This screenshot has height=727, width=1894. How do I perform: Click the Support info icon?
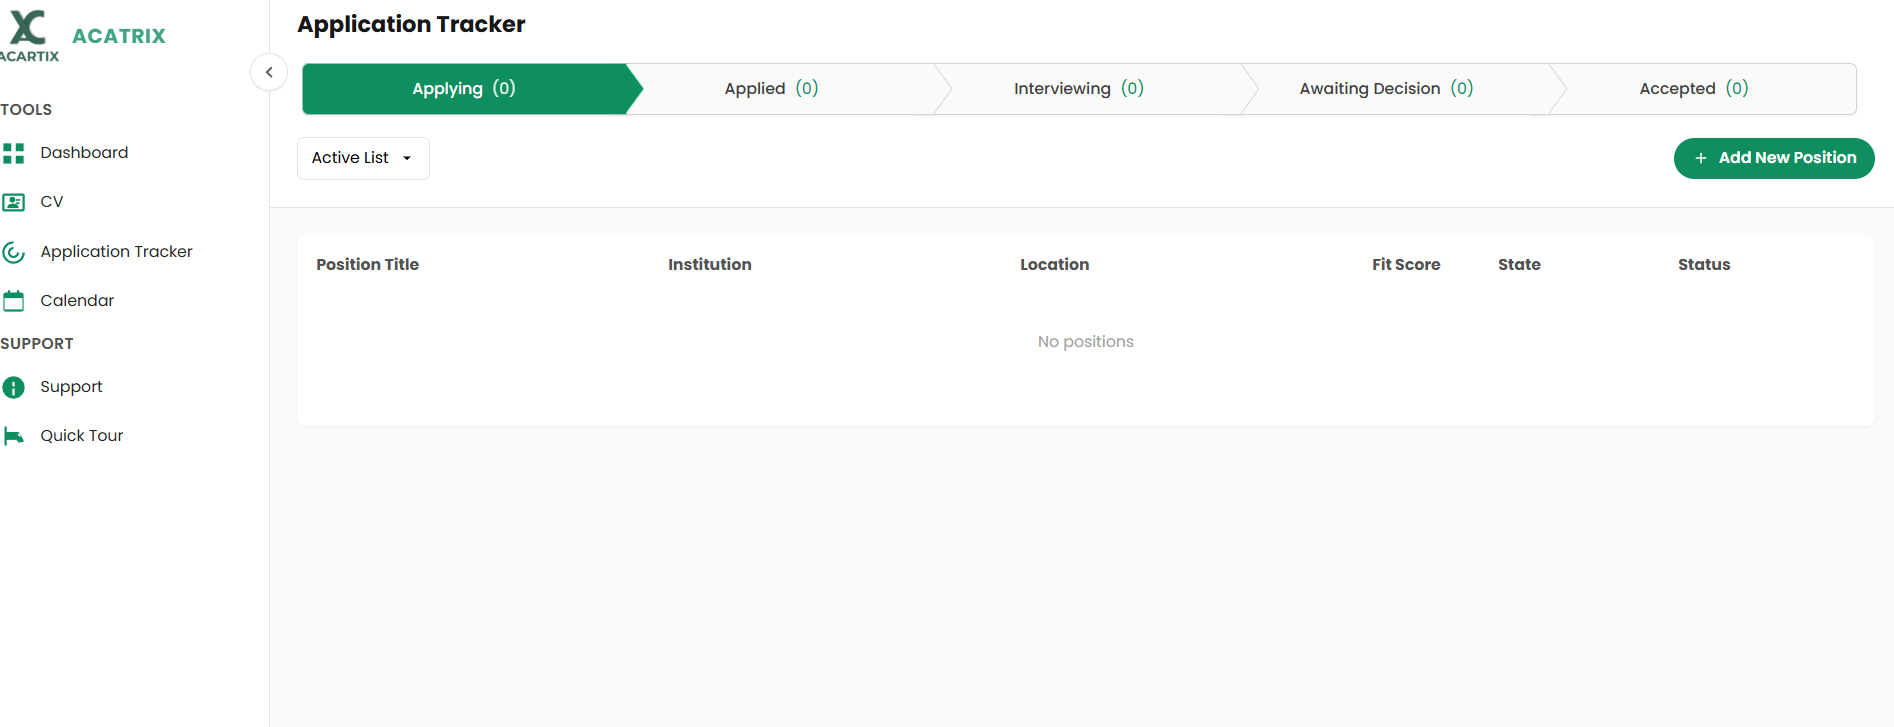[14, 387]
